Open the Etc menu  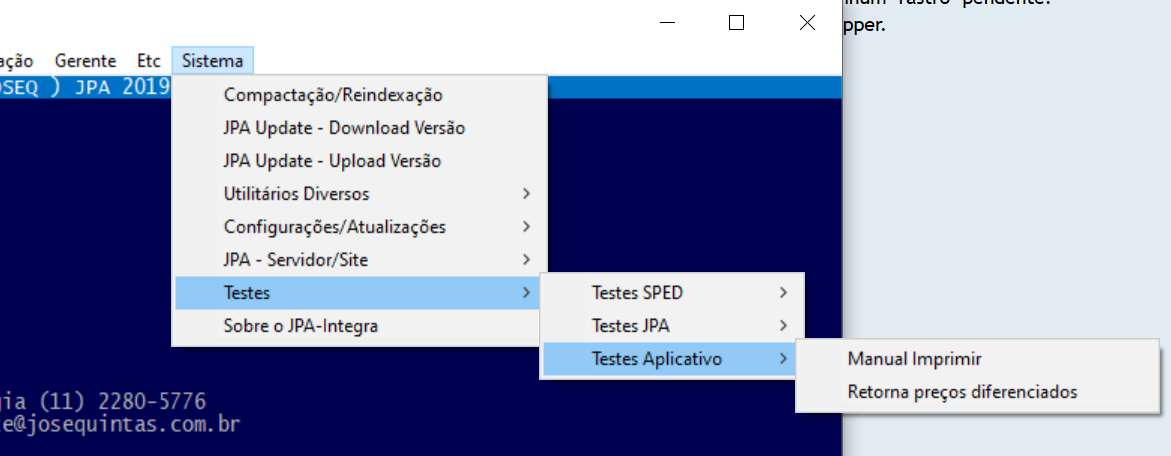pos(148,61)
